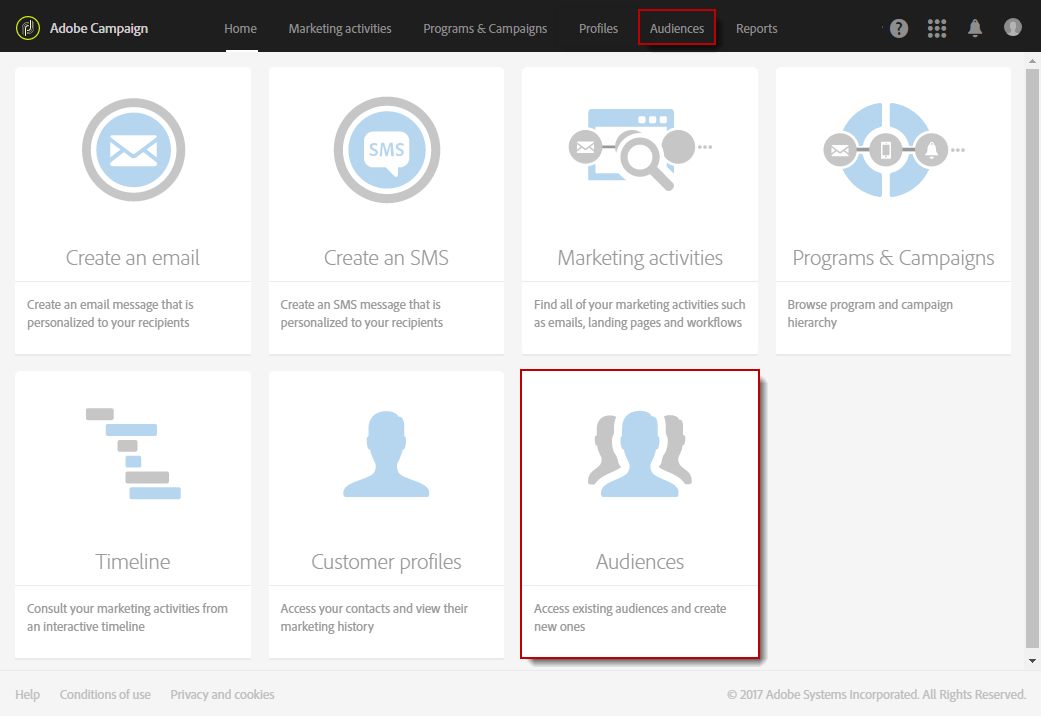Click the Adobe Campaign logo
The image size is (1041, 716).
click(x=30, y=27)
